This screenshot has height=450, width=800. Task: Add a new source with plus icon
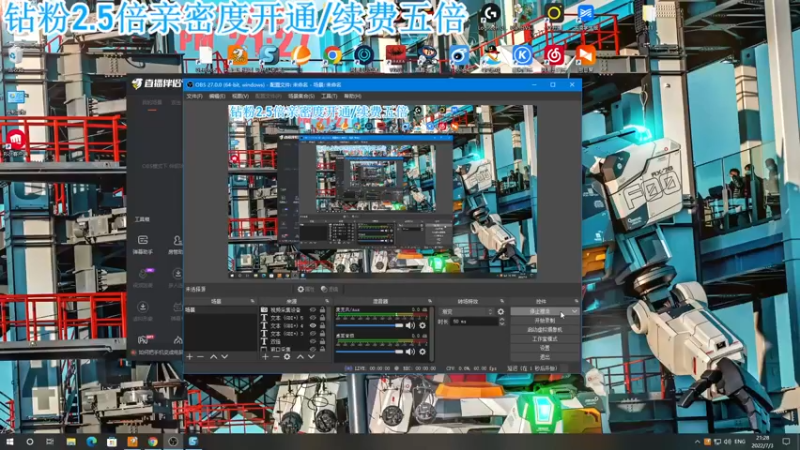pos(265,357)
